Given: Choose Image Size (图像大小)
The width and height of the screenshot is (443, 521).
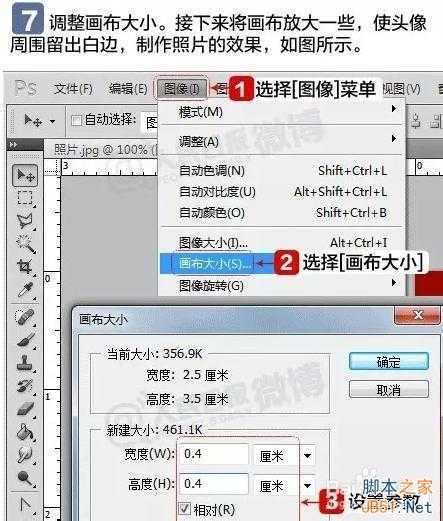Looking at the screenshot, I should pos(282,242).
